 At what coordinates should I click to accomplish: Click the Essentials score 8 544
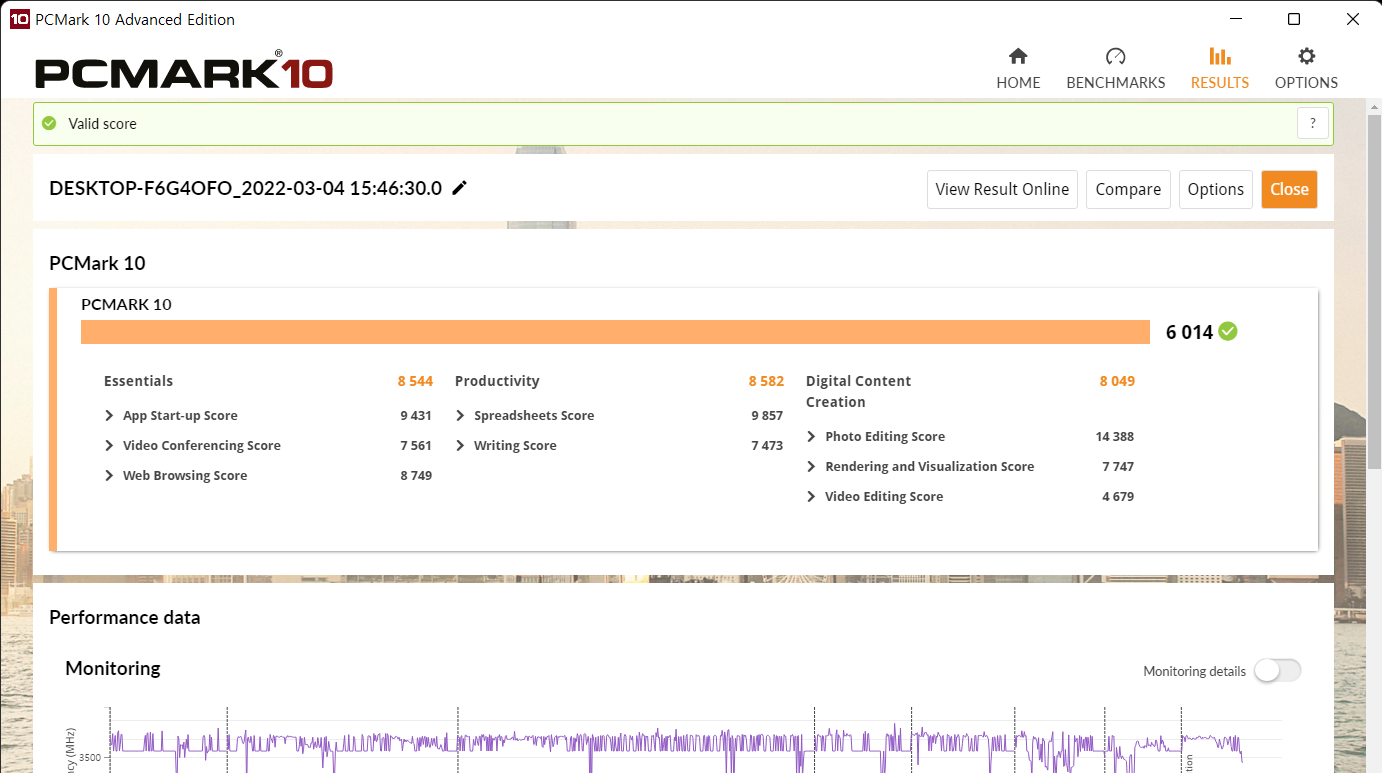pos(415,381)
